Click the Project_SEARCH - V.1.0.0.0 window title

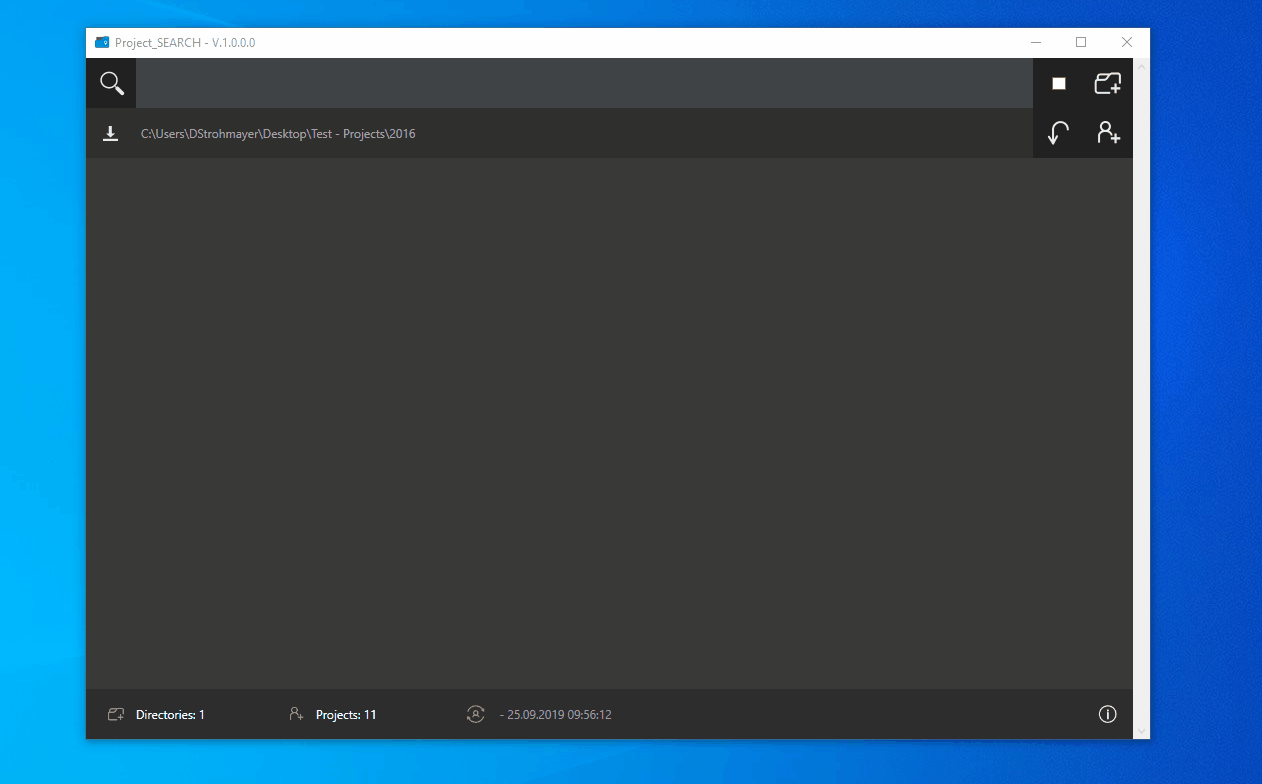coord(185,43)
